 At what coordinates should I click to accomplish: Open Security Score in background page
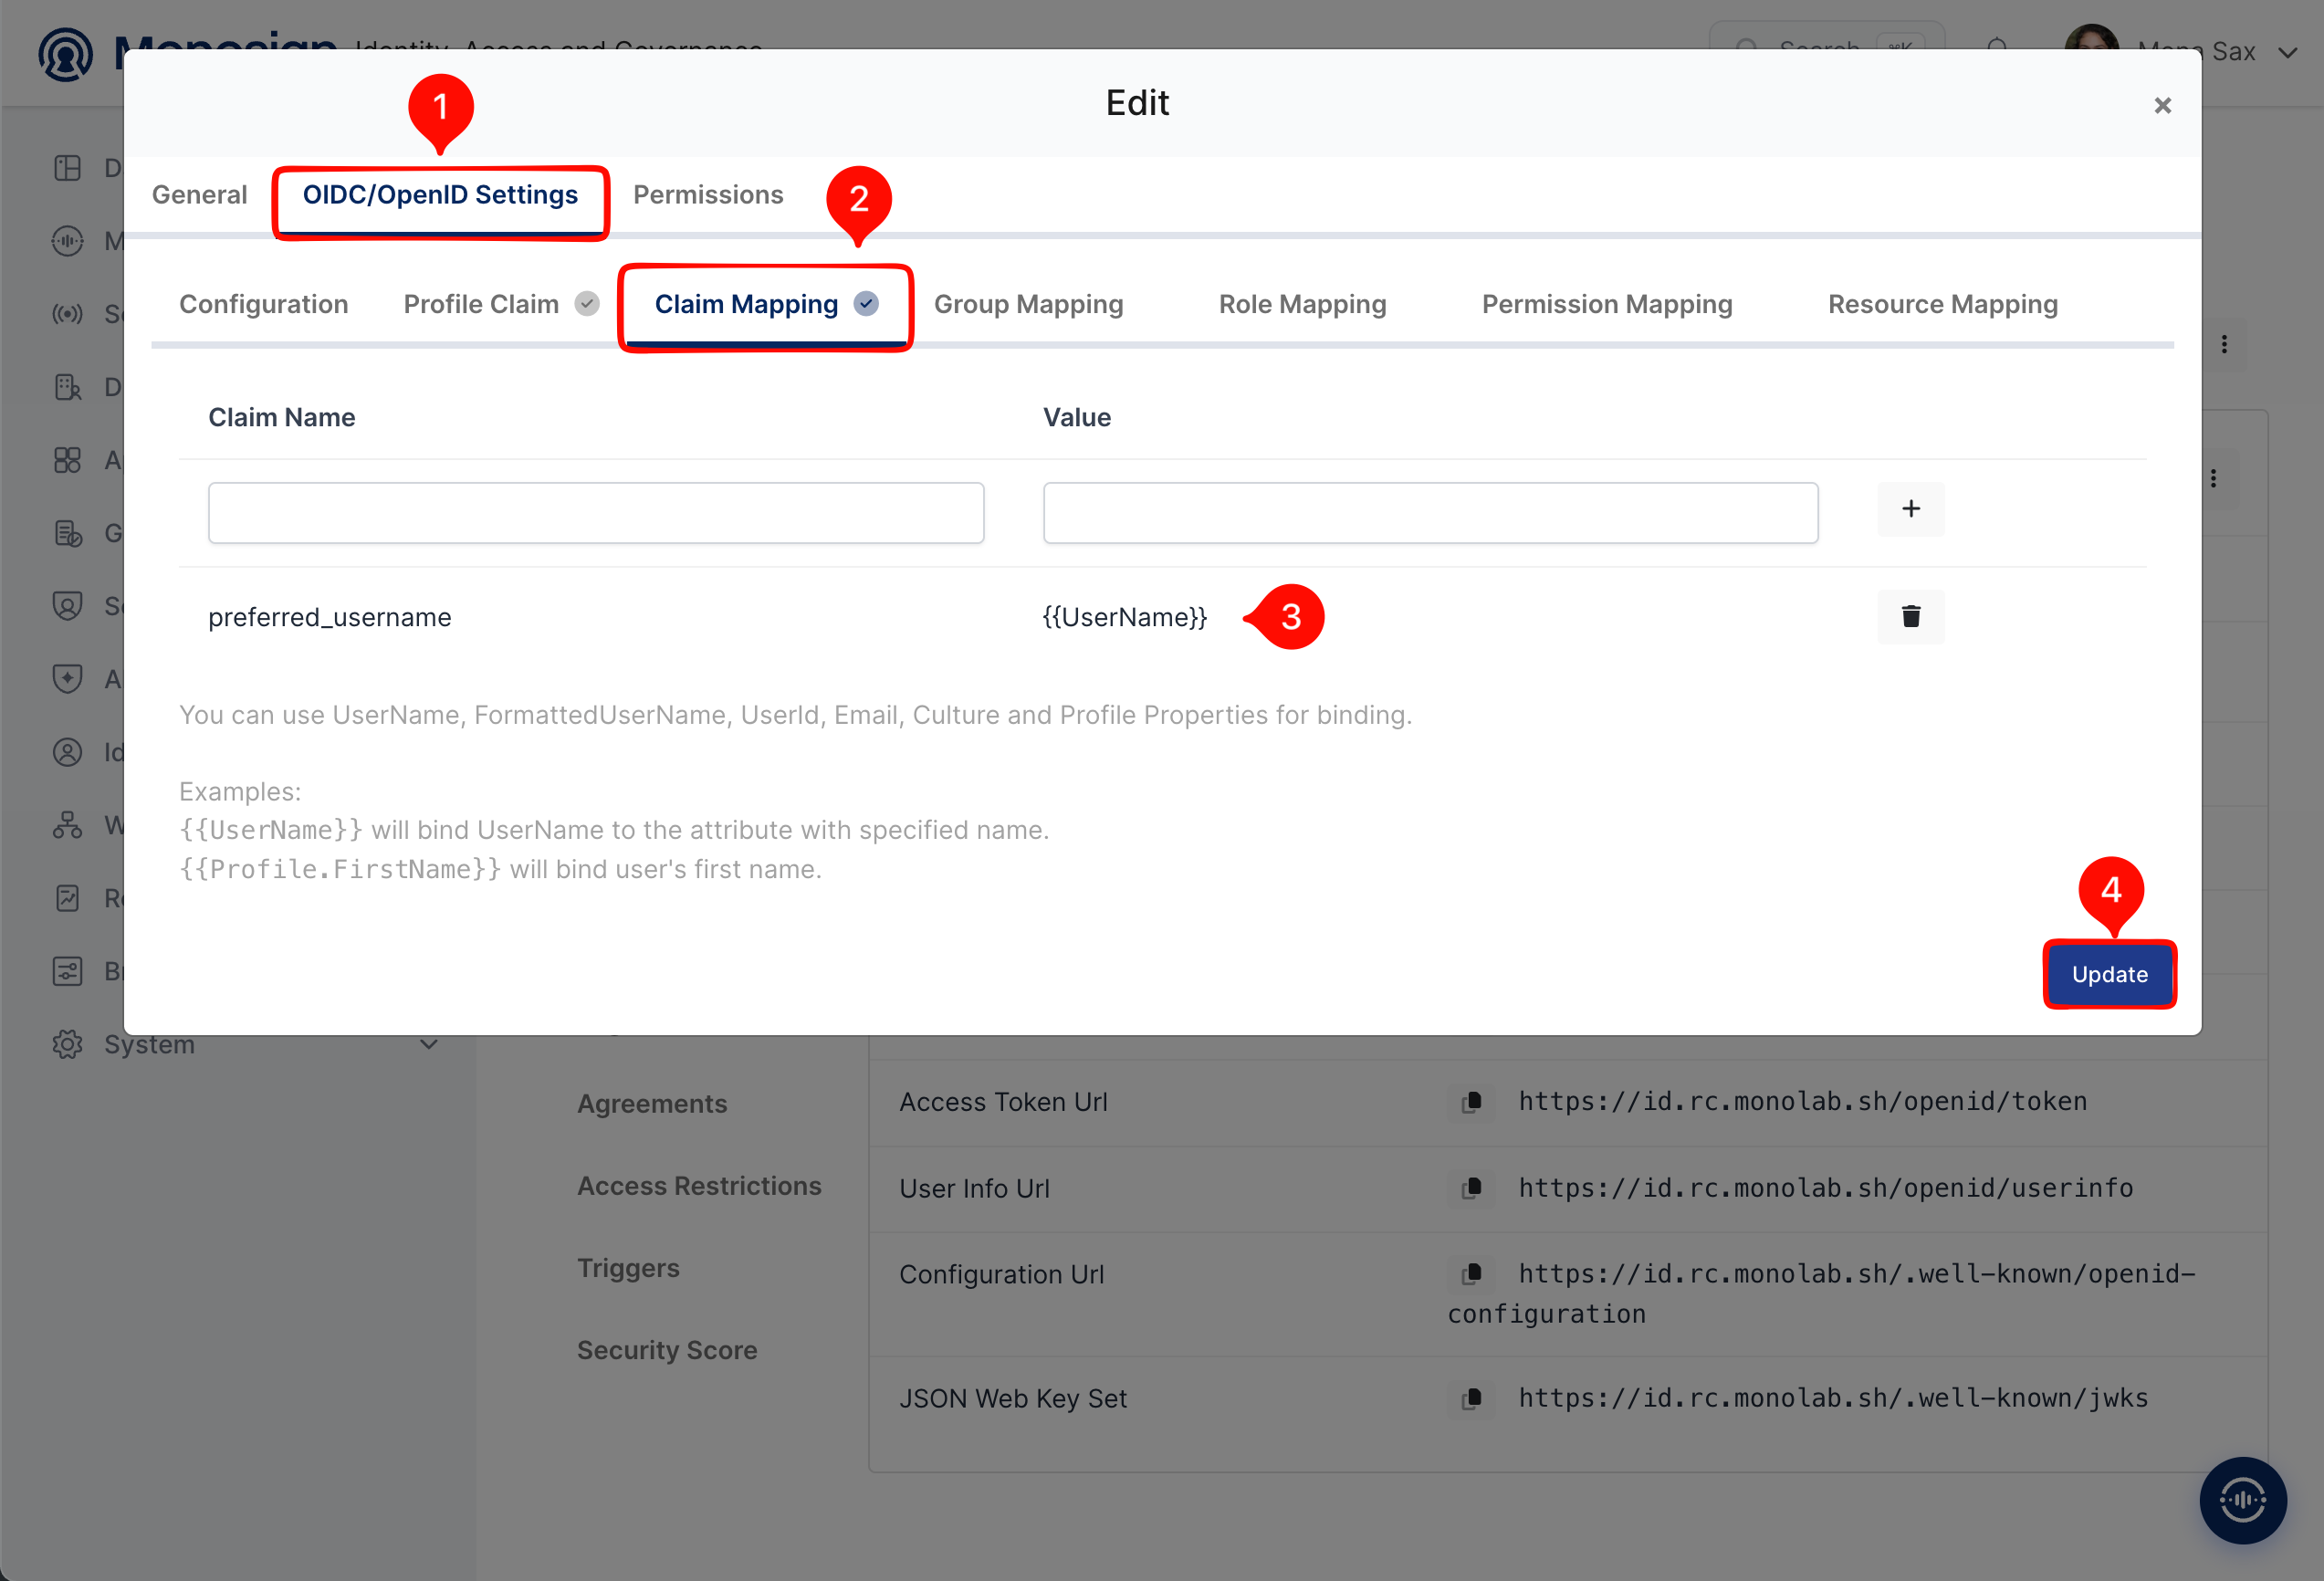(x=667, y=1350)
